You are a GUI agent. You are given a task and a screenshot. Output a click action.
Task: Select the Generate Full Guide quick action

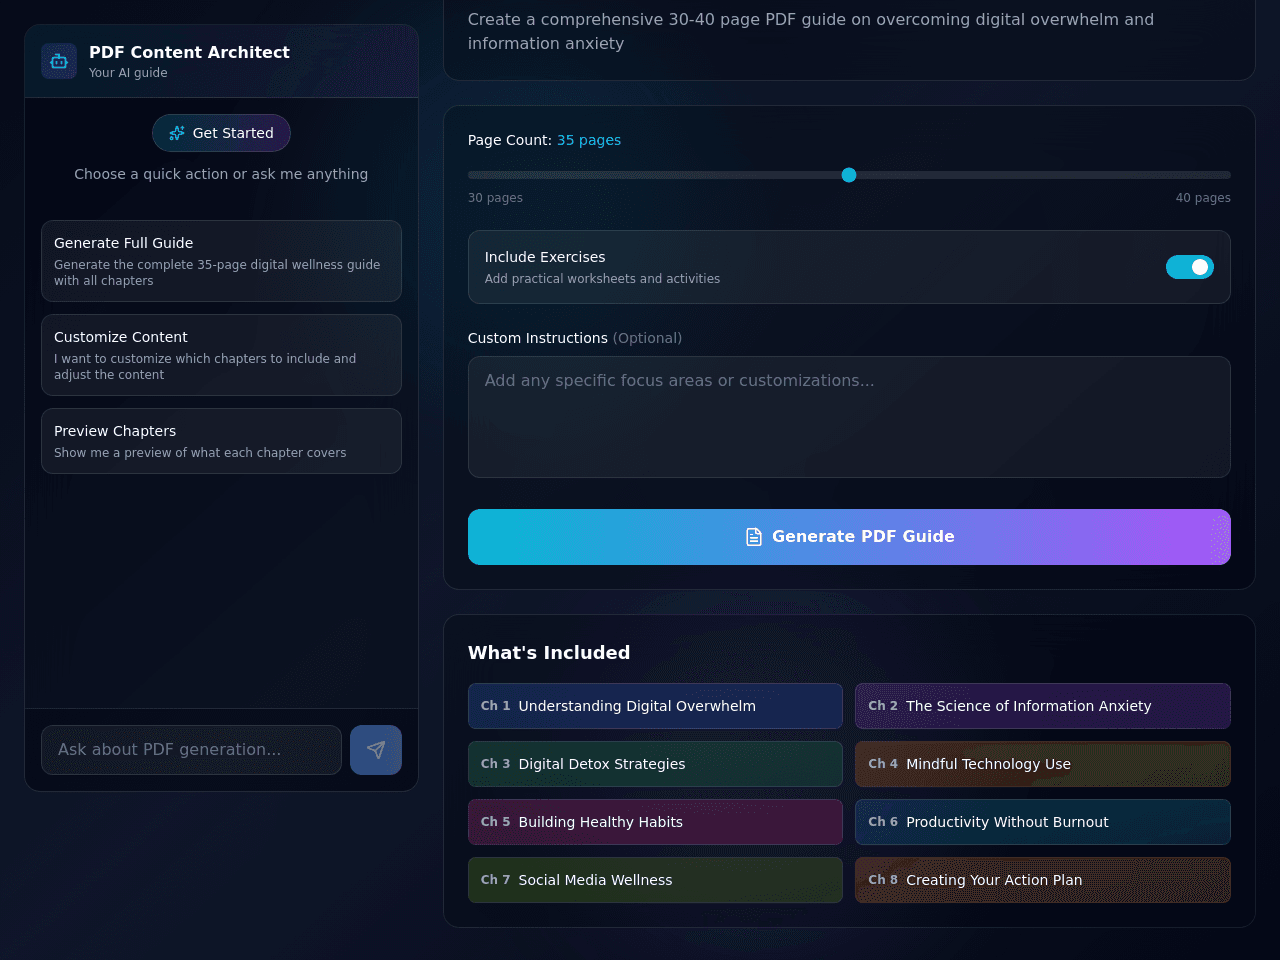coord(221,261)
